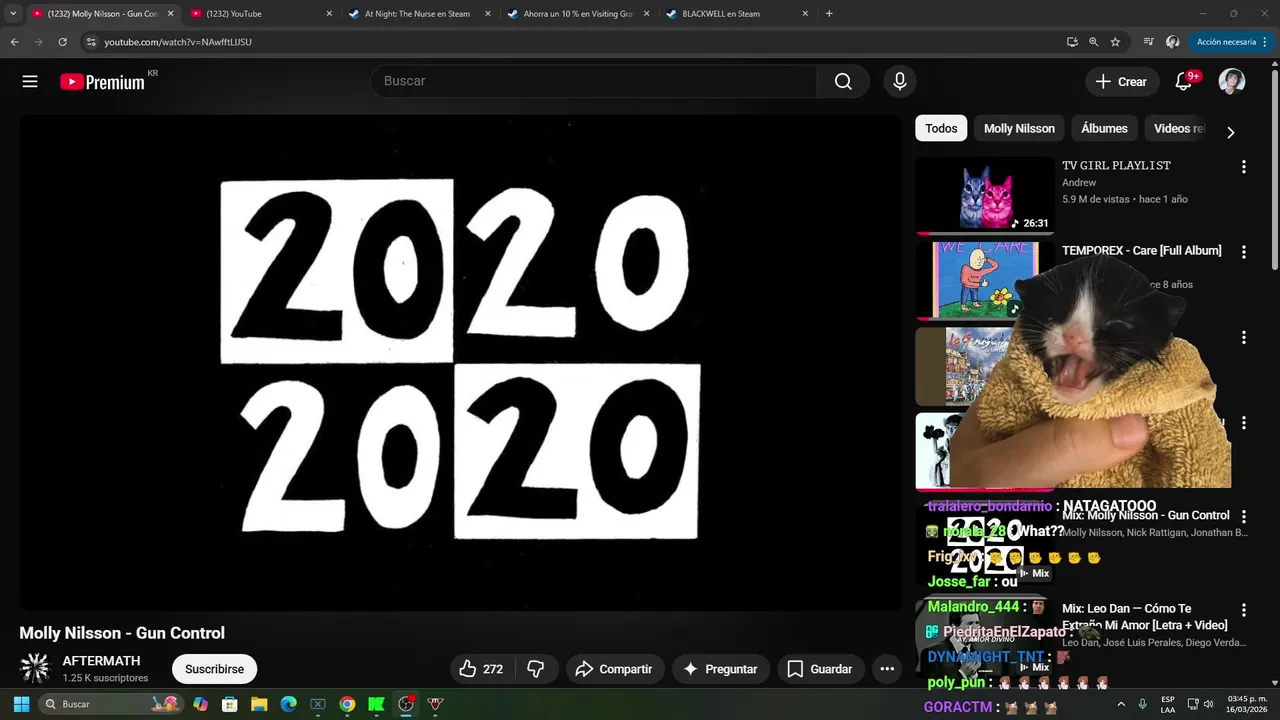The image size is (1280, 720).
Task: Select the Álbumes filter chip
Action: [1104, 128]
